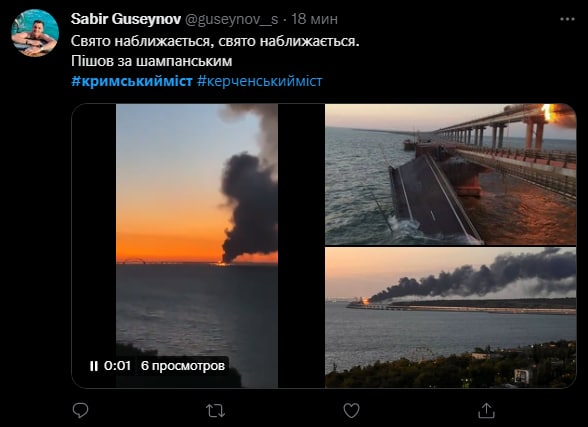Open the sunset smoke video thumbnail
The image size is (588, 427).
coord(197,246)
